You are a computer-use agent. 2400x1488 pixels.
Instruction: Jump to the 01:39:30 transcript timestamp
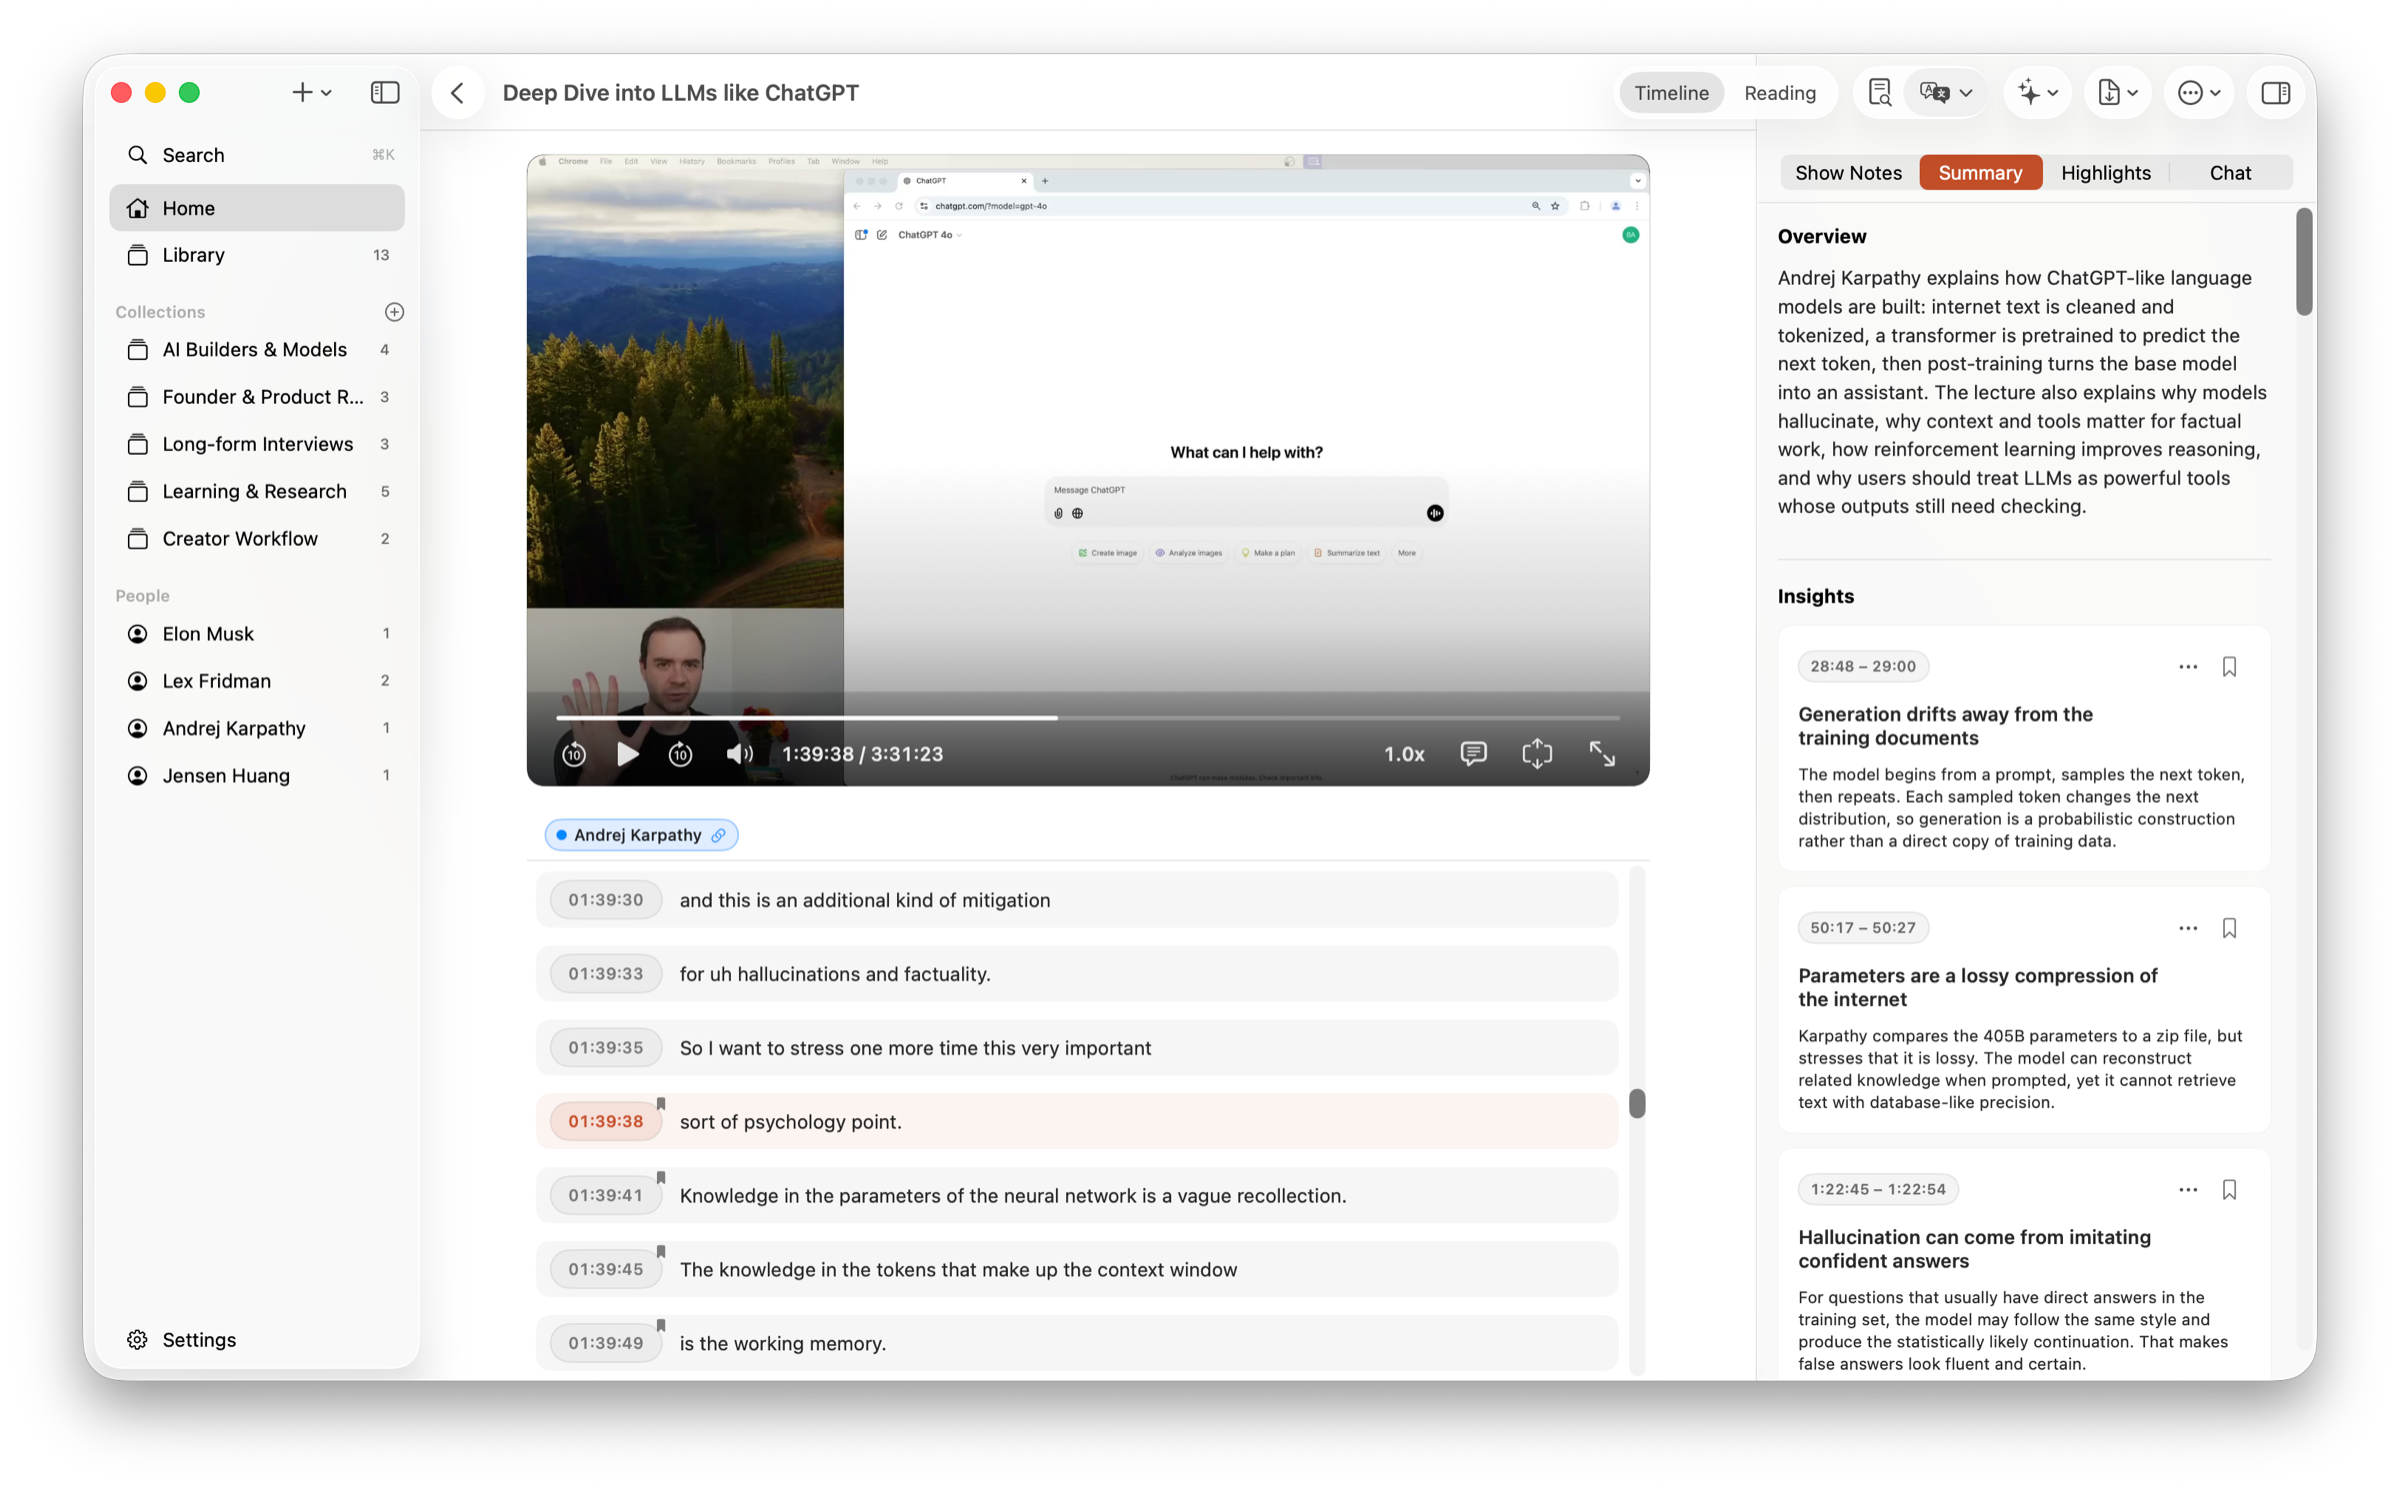pos(605,900)
